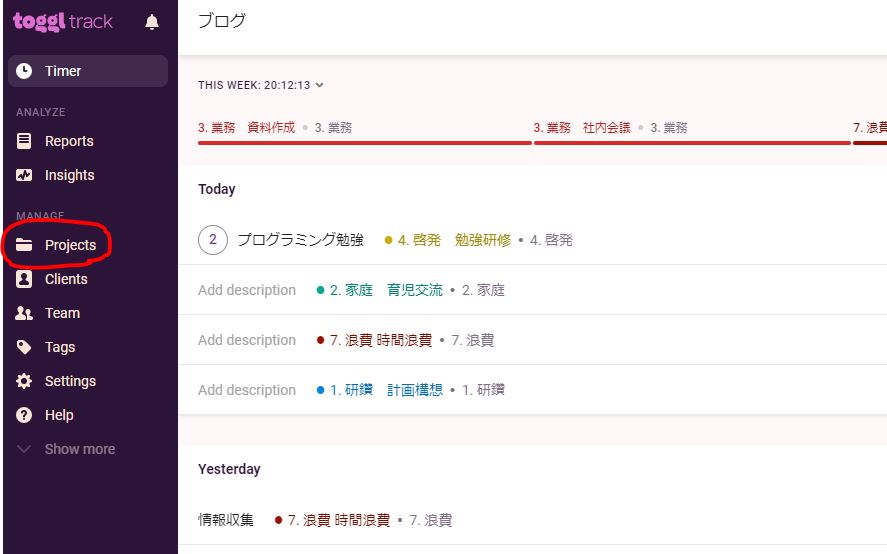
Task: Click the Projects folder icon
Action: click(x=25, y=245)
